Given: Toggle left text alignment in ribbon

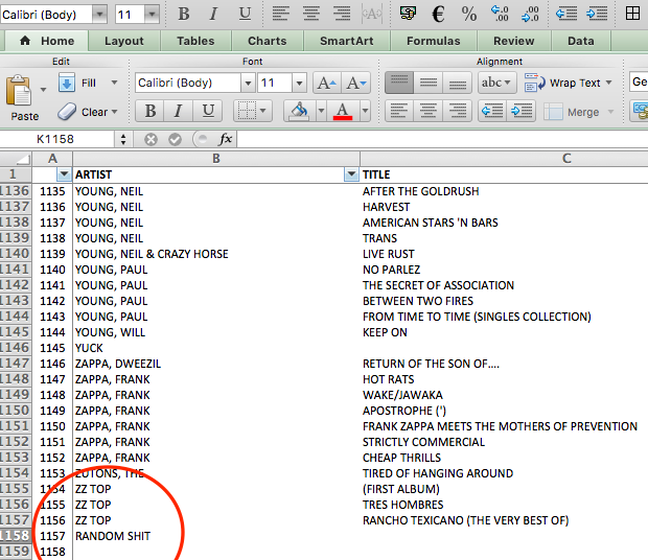Looking at the screenshot, I should [401, 111].
